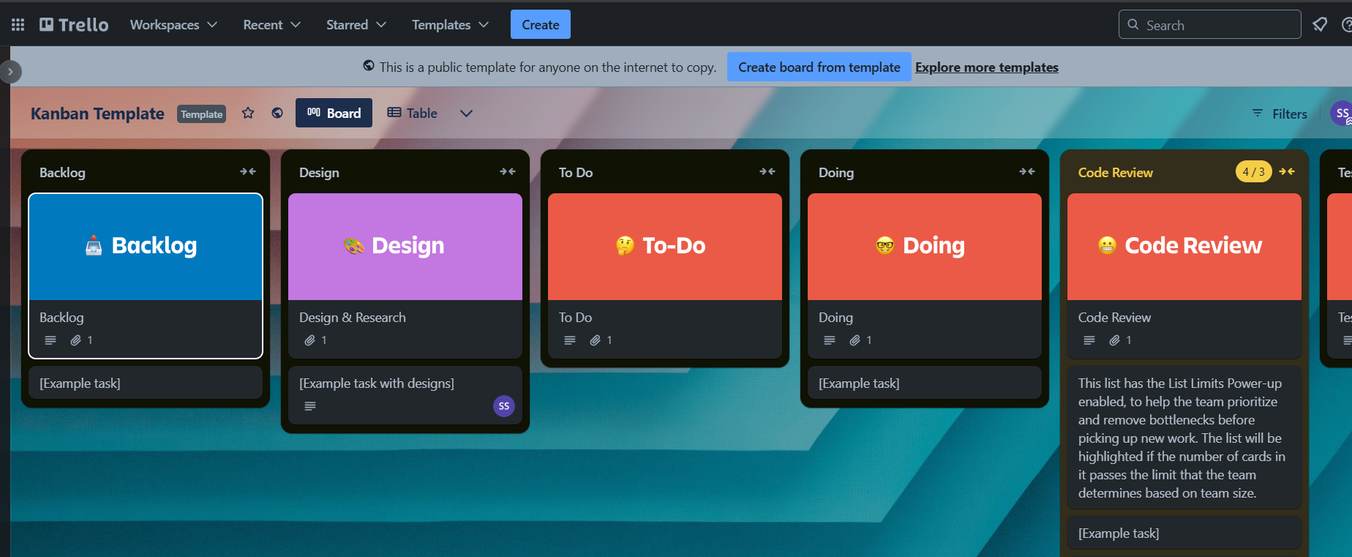Open the Recent dropdown menu
This screenshot has width=1352, height=557.
tap(272, 25)
